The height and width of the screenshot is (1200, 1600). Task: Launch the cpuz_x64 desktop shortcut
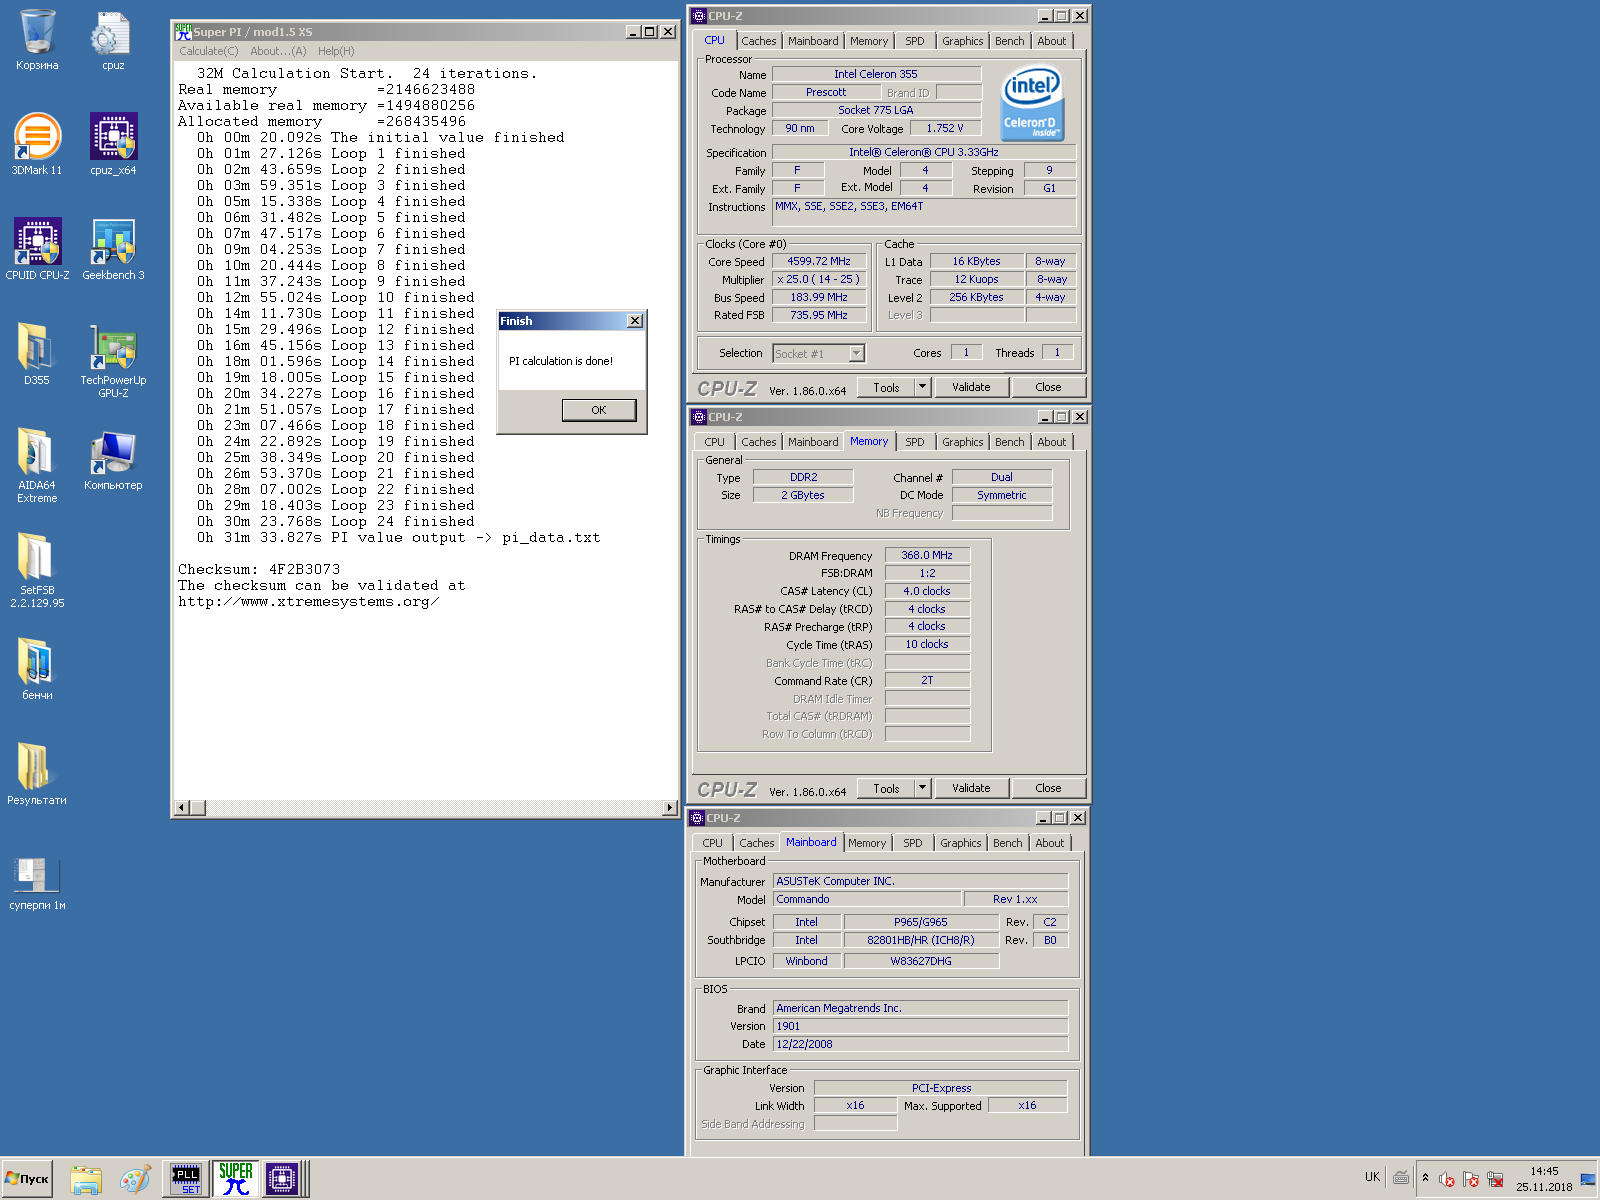tap(113, 145)
